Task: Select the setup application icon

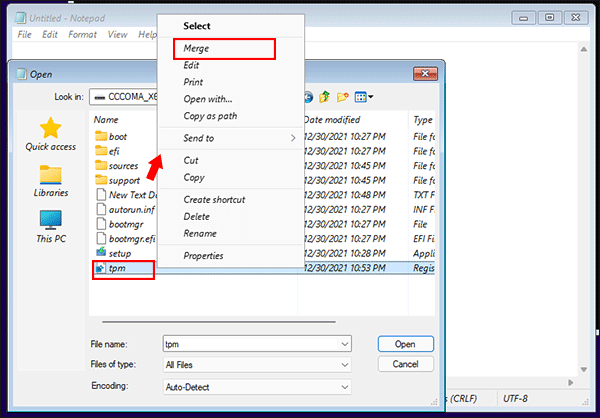Action: pyautogui.click(x=100, y=253)
